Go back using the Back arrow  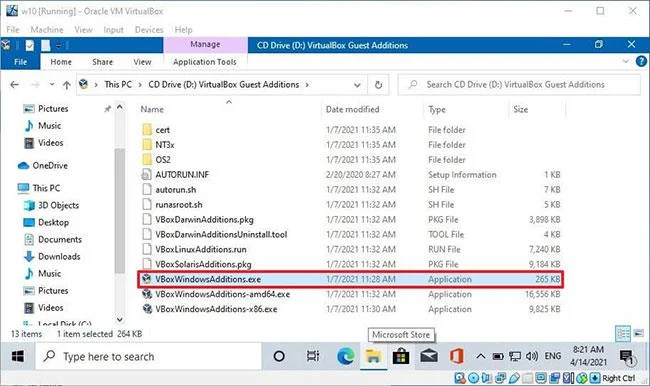coord(15,85)
